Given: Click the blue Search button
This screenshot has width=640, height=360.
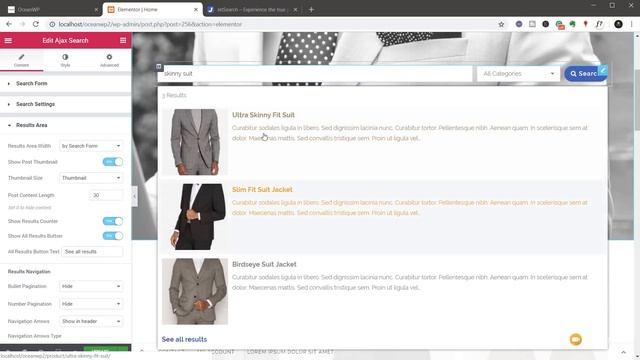Looking at the screenshot, I should (x=585, y=73).
